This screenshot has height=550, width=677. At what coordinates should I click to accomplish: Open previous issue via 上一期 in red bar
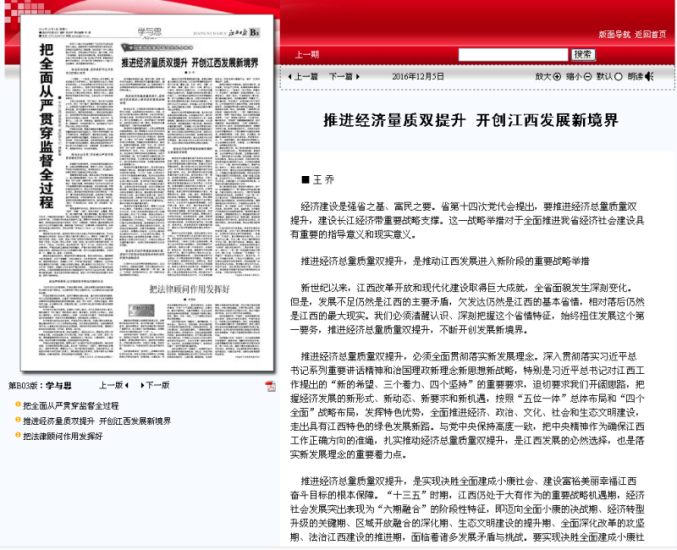click(307, 54)
